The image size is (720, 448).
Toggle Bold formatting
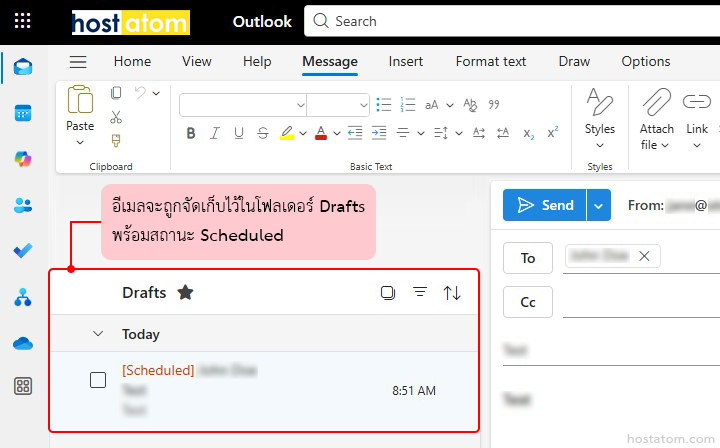(x=191, y=134)
